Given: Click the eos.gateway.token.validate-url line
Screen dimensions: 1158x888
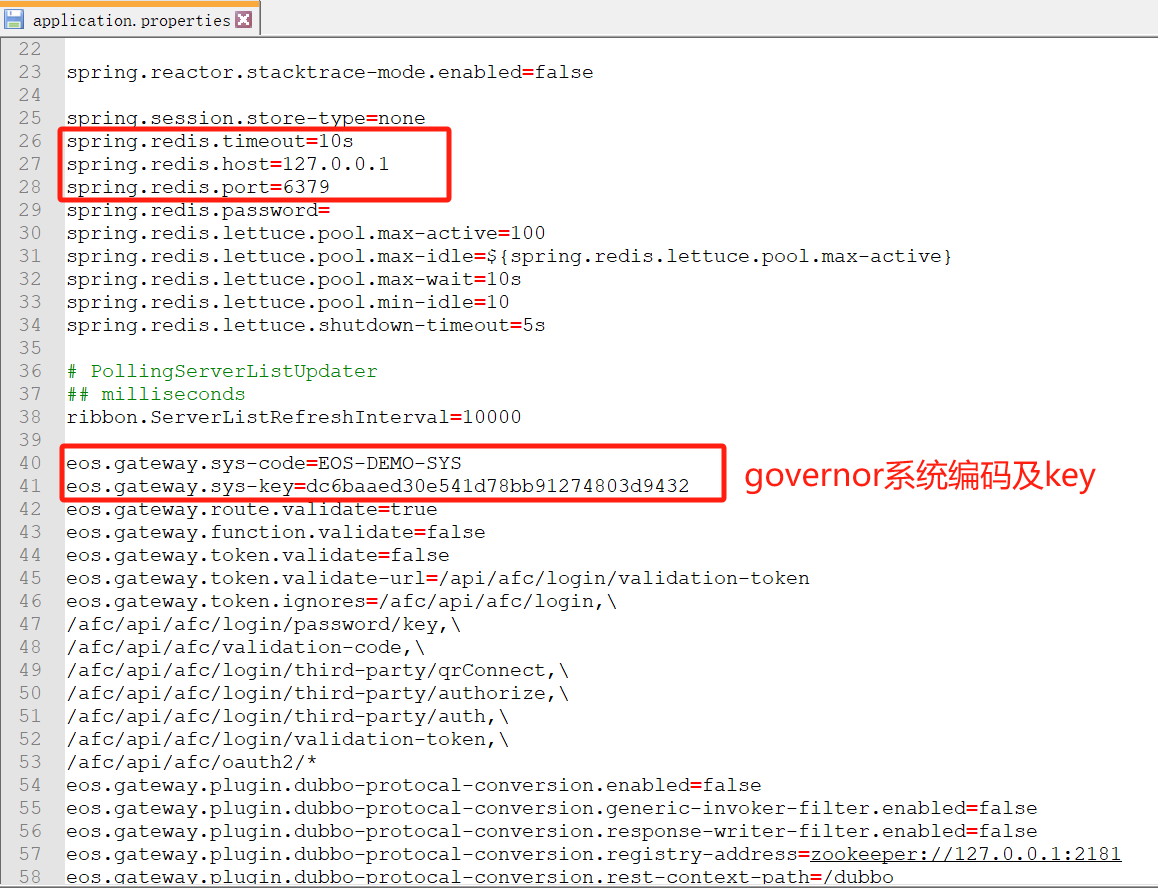Looking at the screenshot, I should 437,578.
